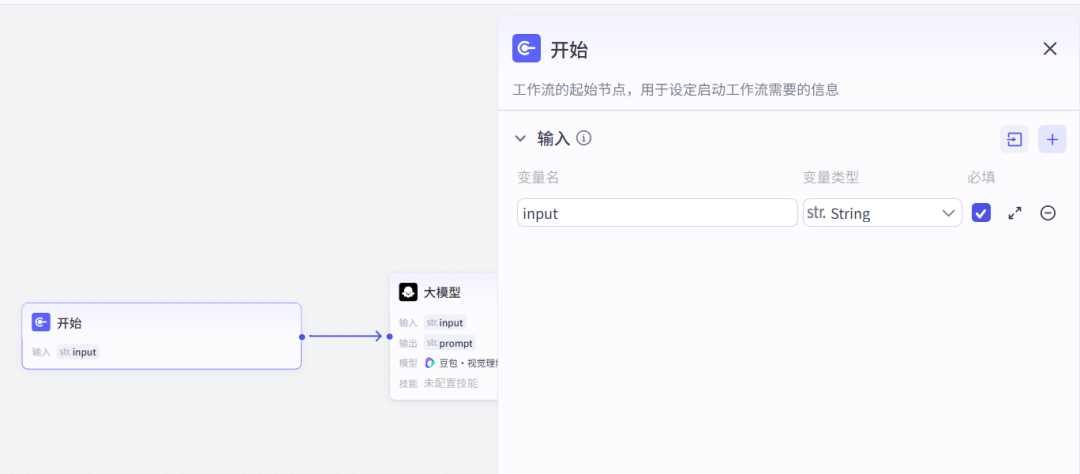The image size is (1080, 474).
Task: Click the 开始 icon in the panel header
Action: click(526, 48)
